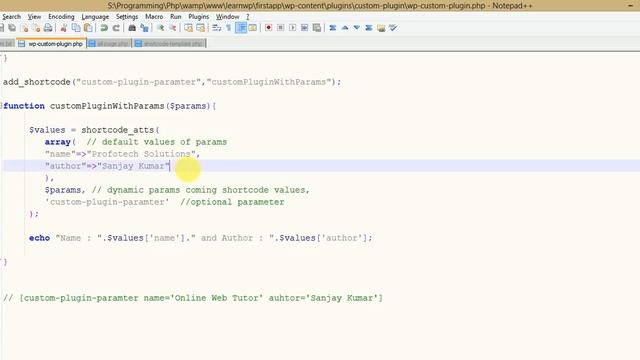Open the Settings menu

point(127,17)
